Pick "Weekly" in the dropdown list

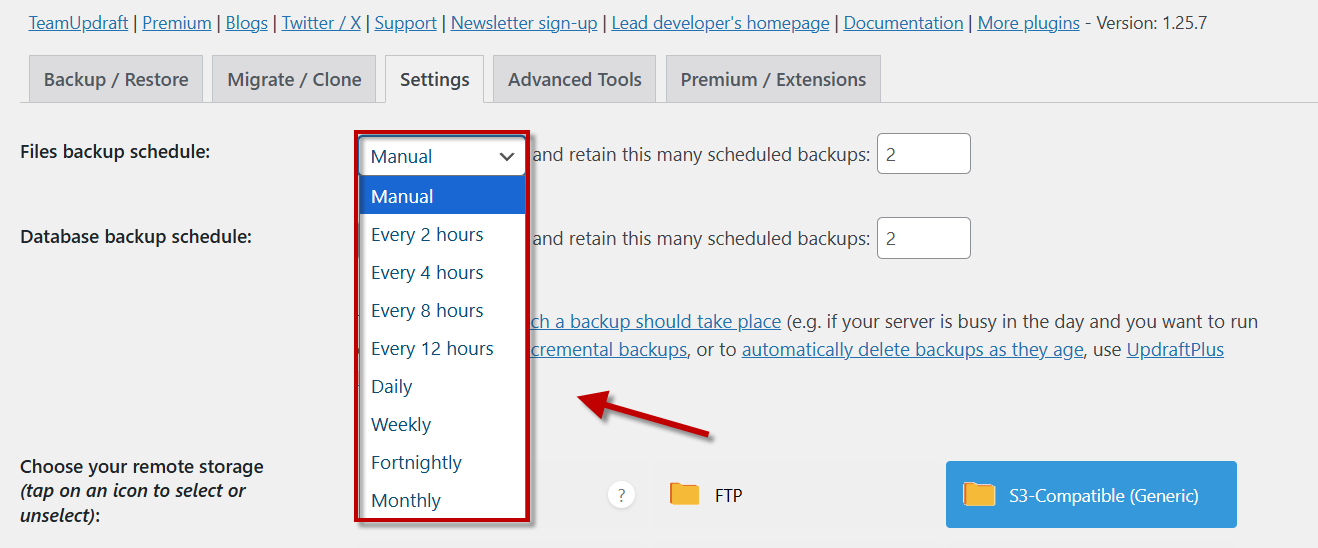tap(401, 425)
